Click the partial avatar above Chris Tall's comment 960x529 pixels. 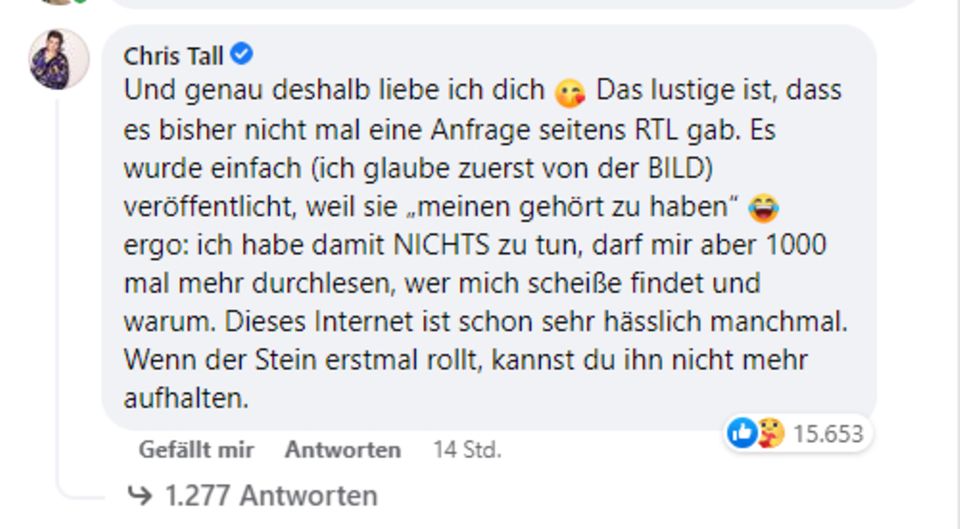pyautogui.click(x=58, y=2)
